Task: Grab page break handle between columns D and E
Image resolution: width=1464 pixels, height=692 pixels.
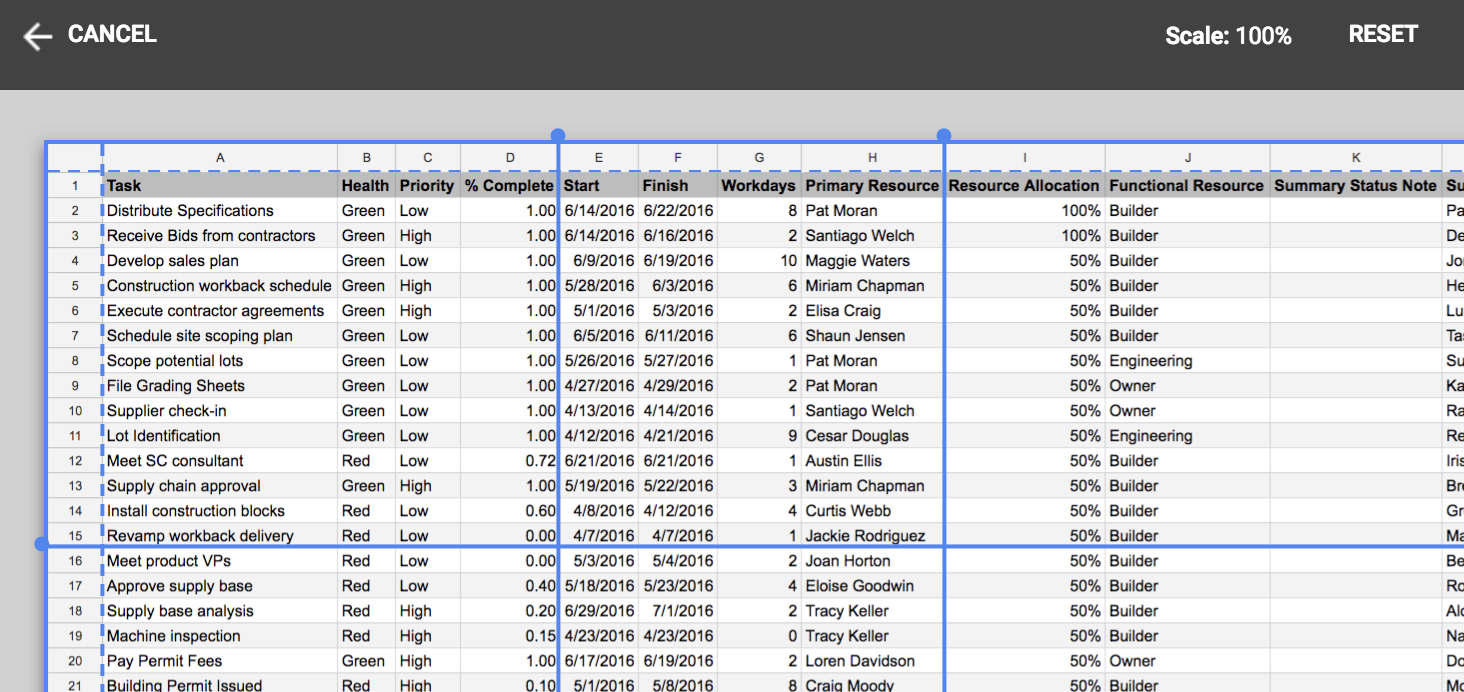Action: pyautogui.click(x=558, y=135)
